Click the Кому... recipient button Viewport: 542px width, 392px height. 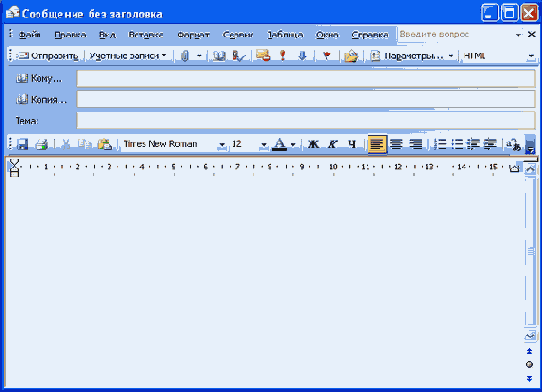39,79
